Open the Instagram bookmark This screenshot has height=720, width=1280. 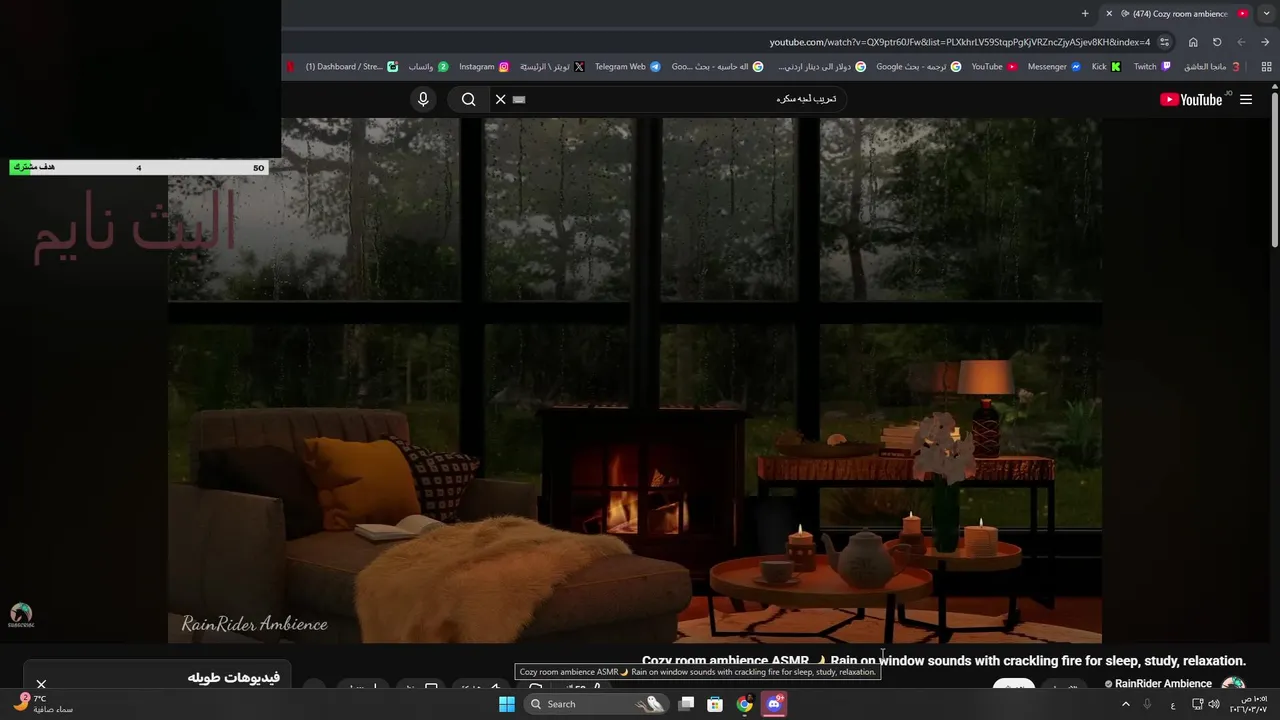pyautogui.click(x=484, y=67)
